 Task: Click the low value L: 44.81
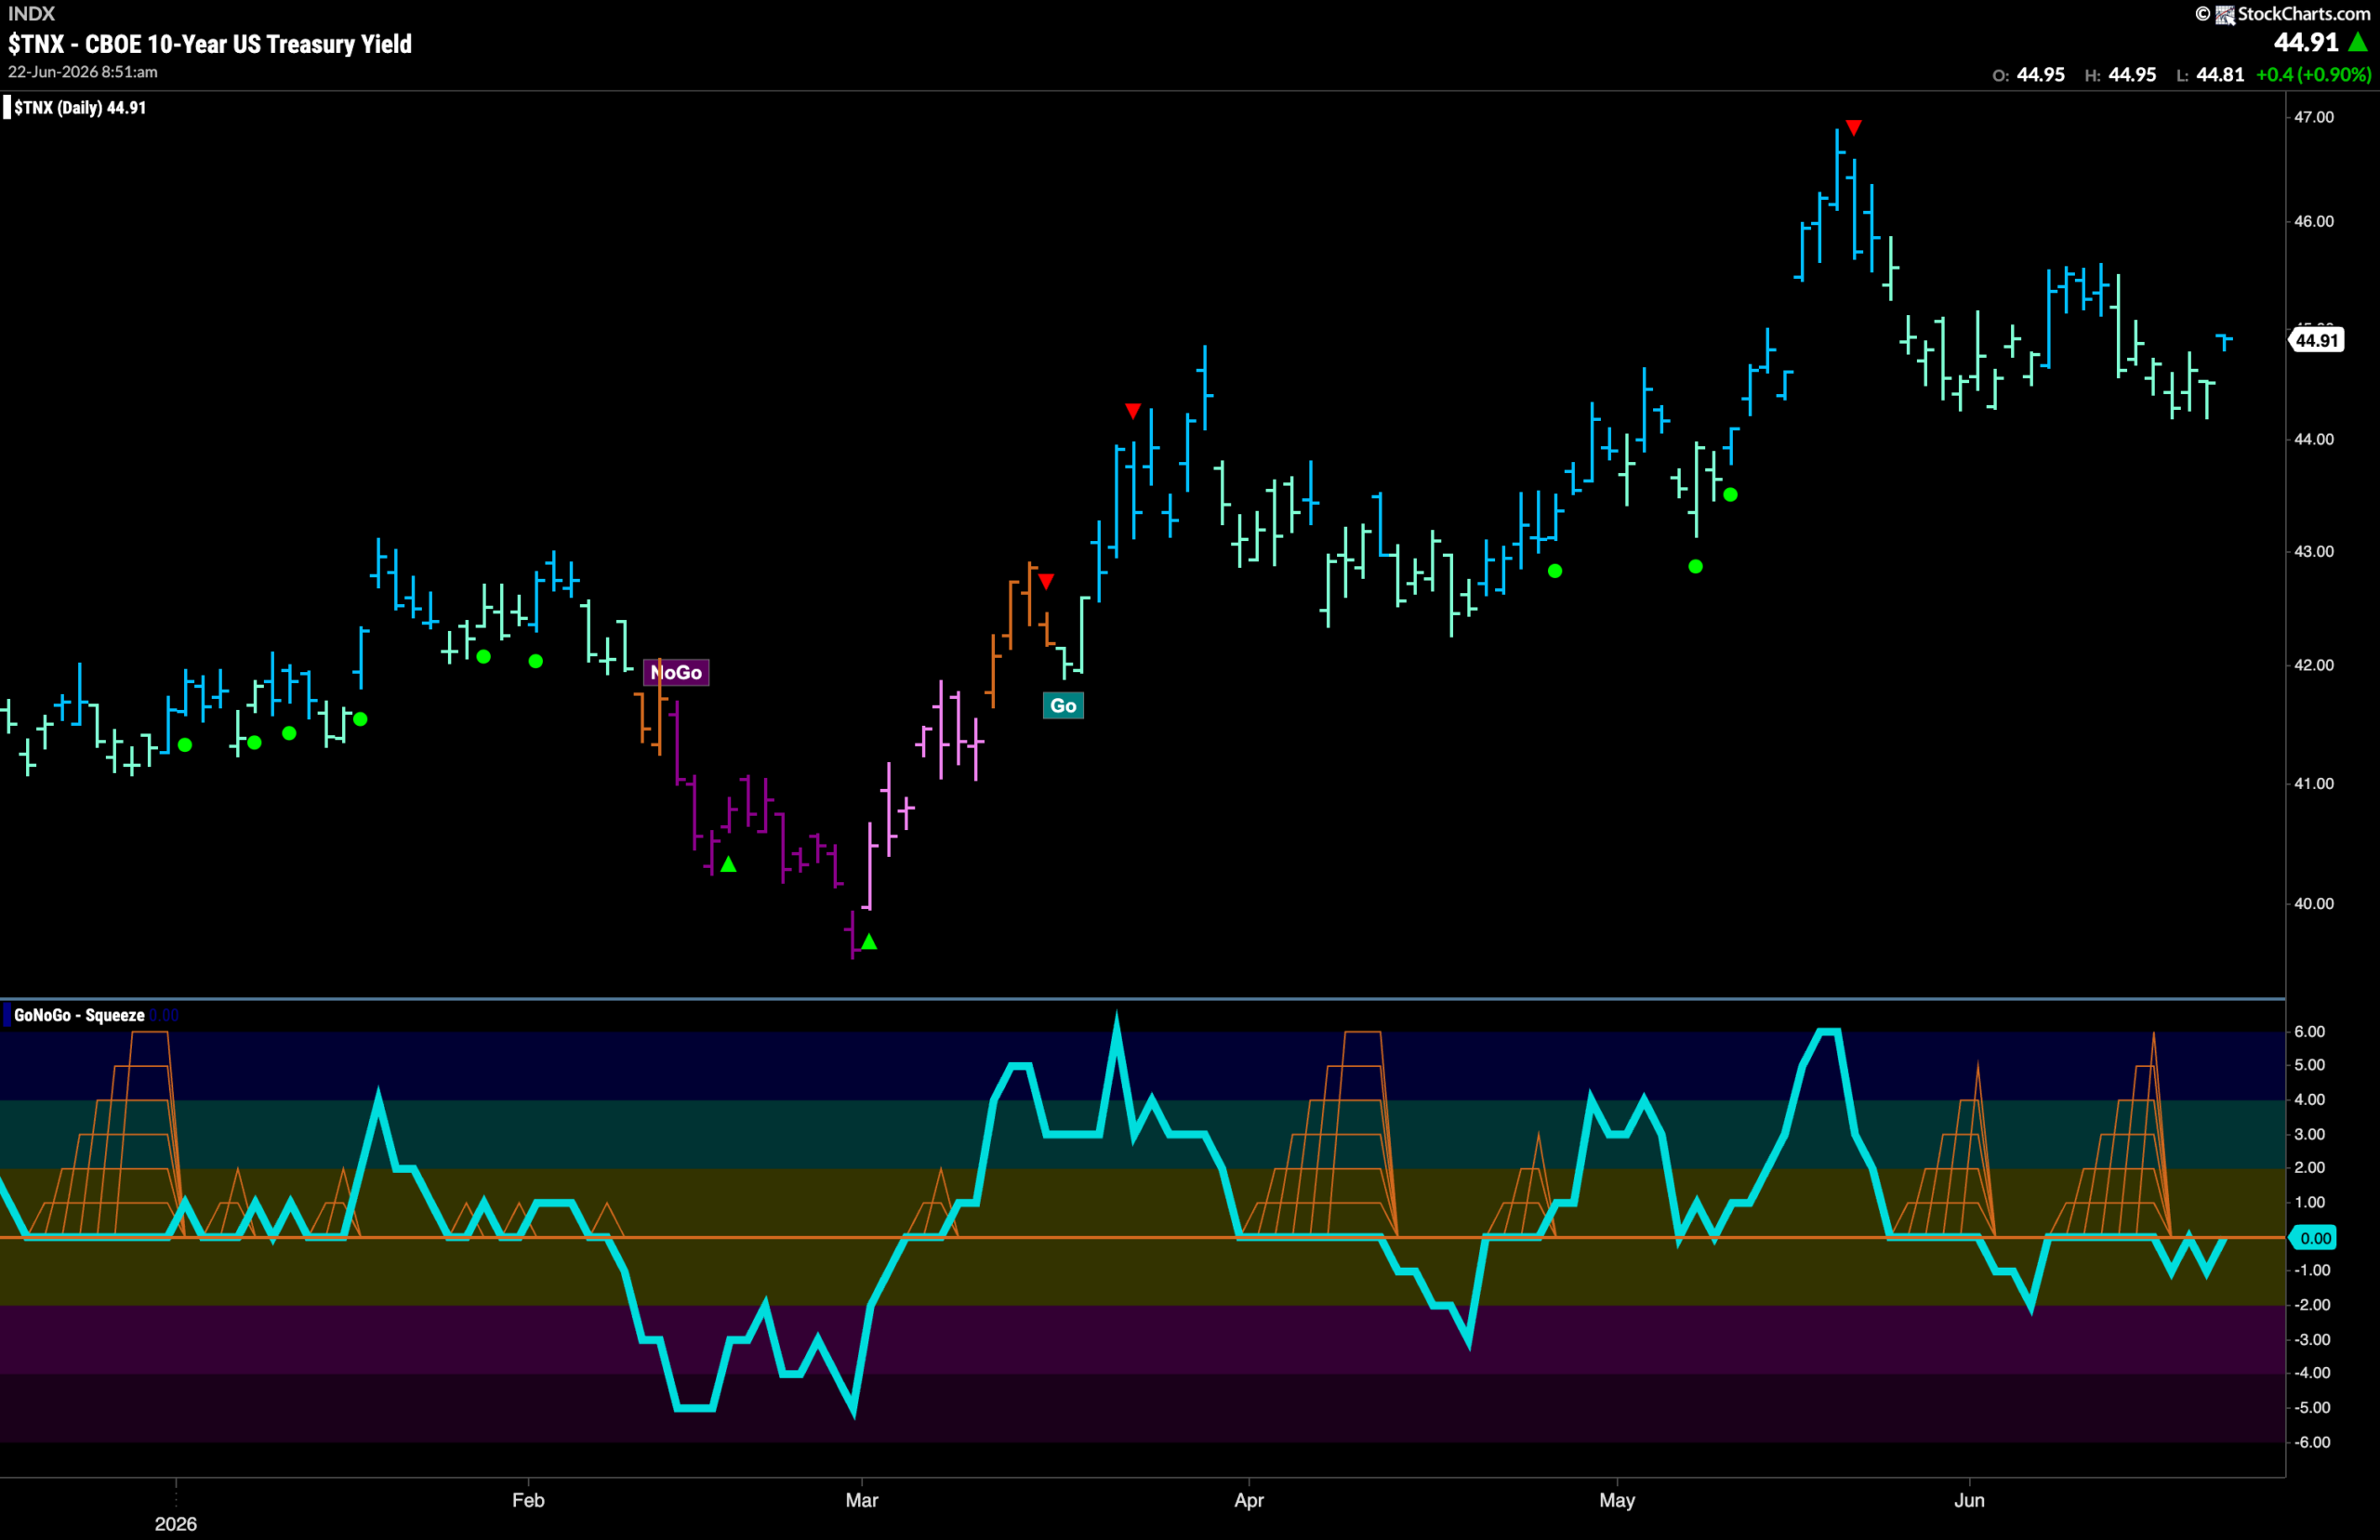click(2210, 75)
